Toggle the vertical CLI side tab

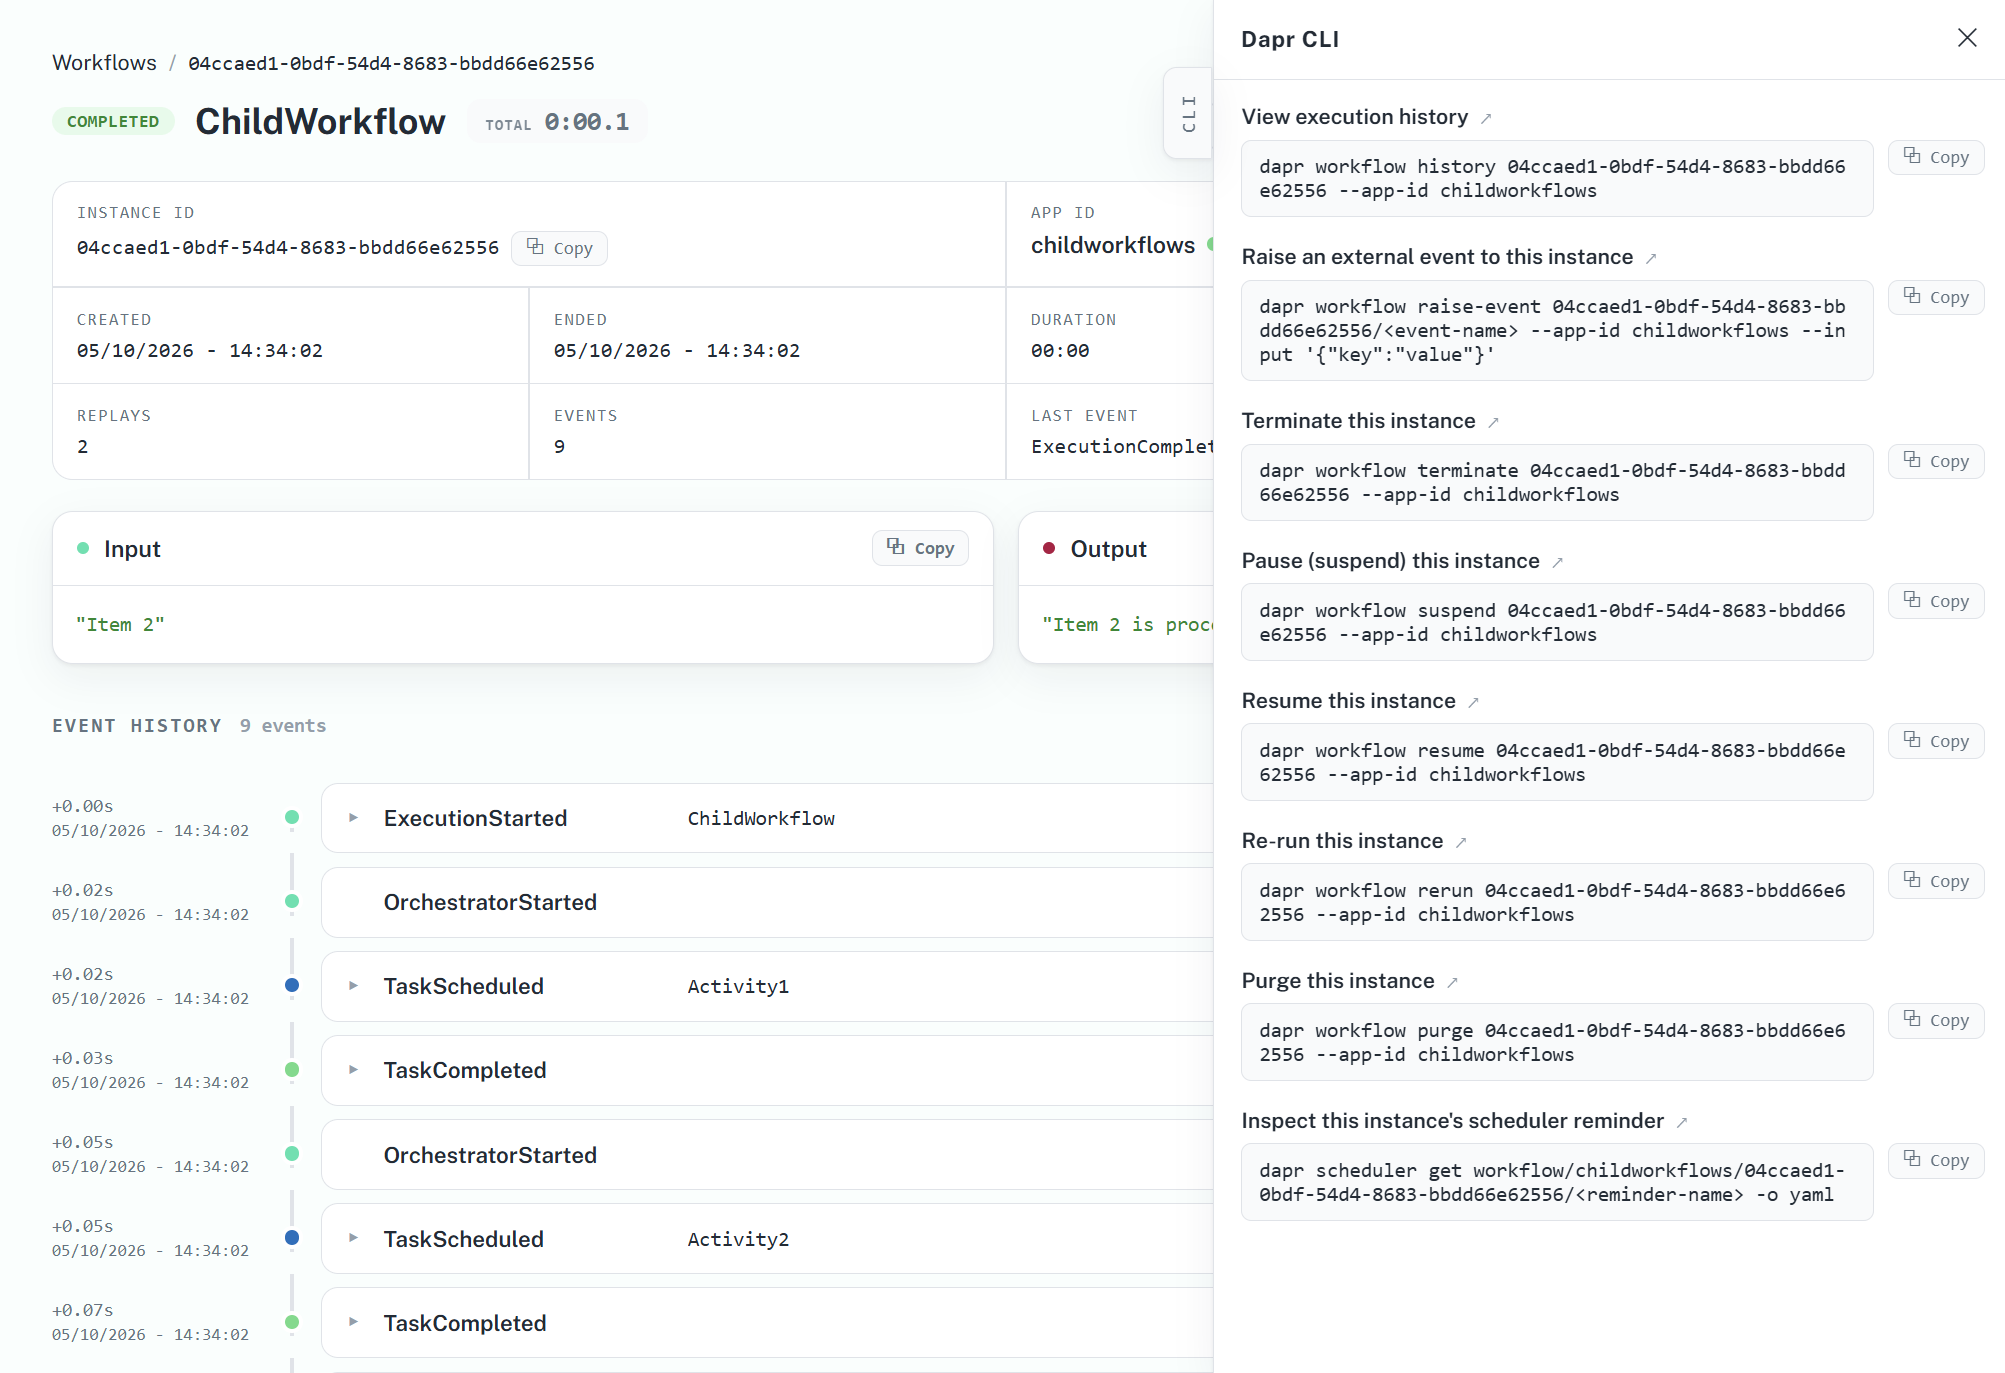(x=1189, y=113)
